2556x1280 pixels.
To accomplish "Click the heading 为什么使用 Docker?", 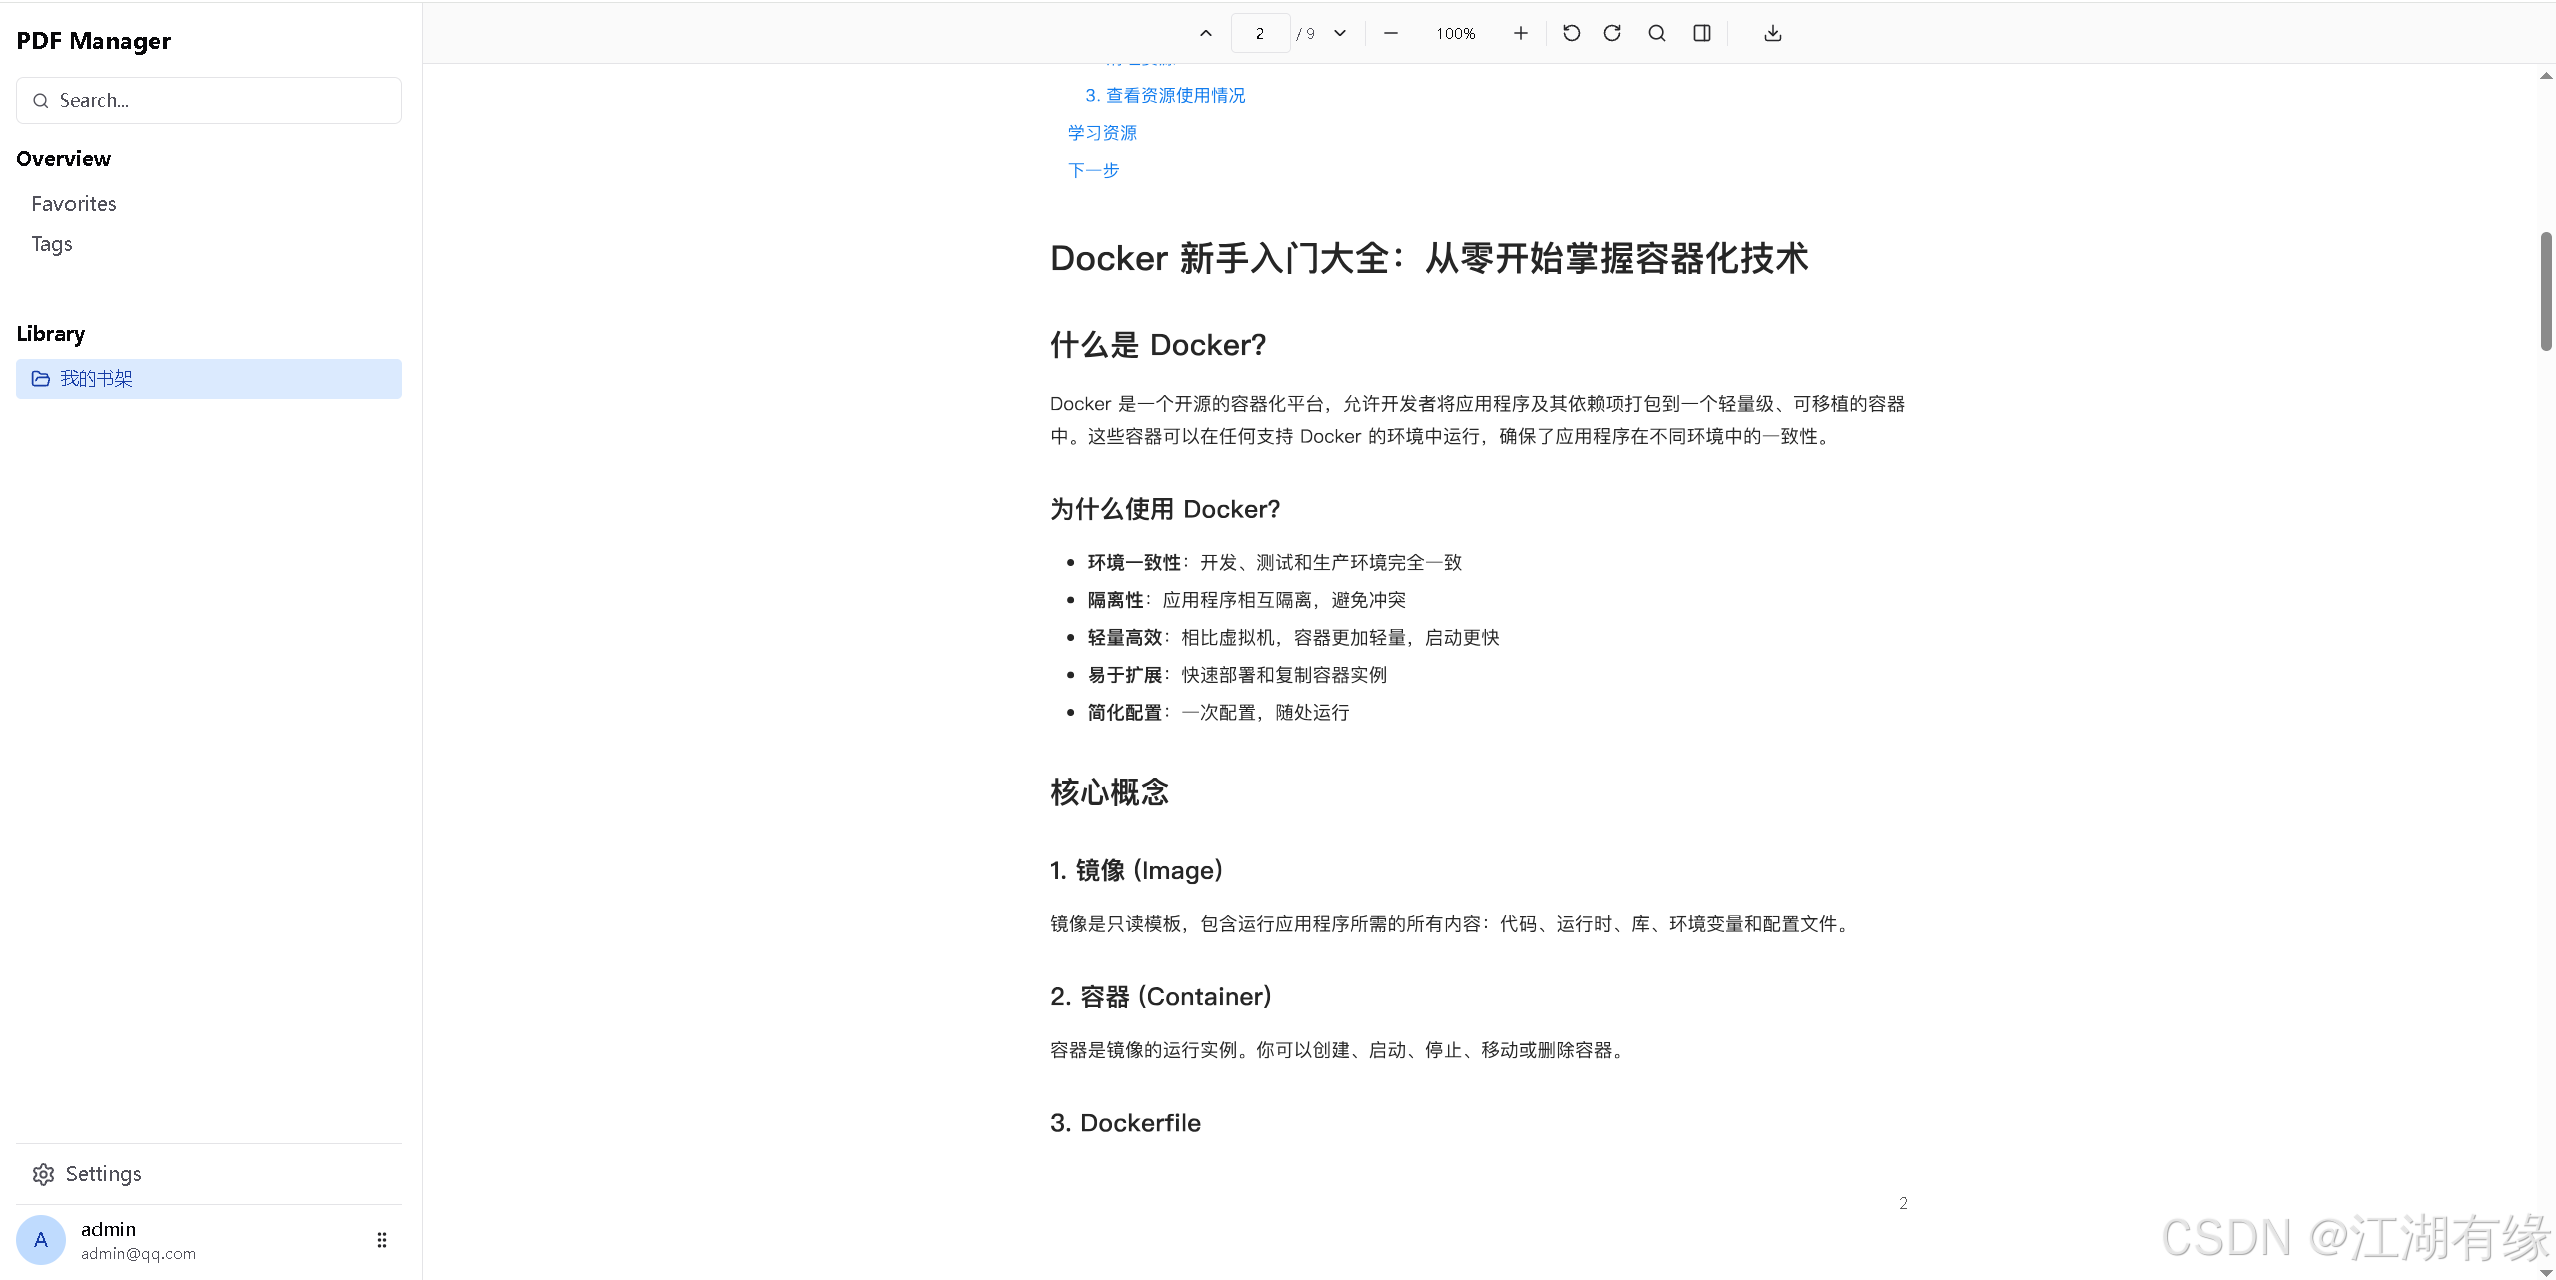I will pyautogui.click(x=1165, y=509).
